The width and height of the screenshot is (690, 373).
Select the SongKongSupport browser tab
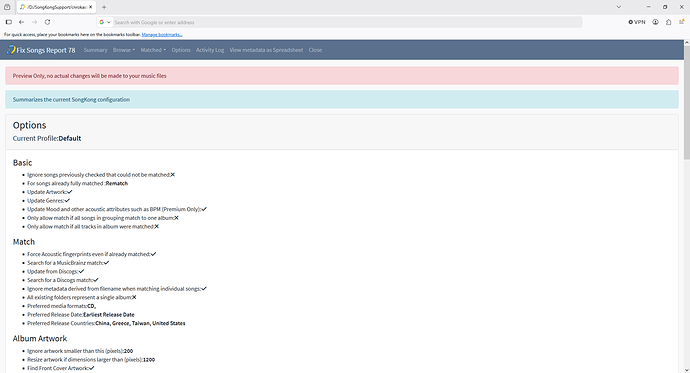[56, 7]
